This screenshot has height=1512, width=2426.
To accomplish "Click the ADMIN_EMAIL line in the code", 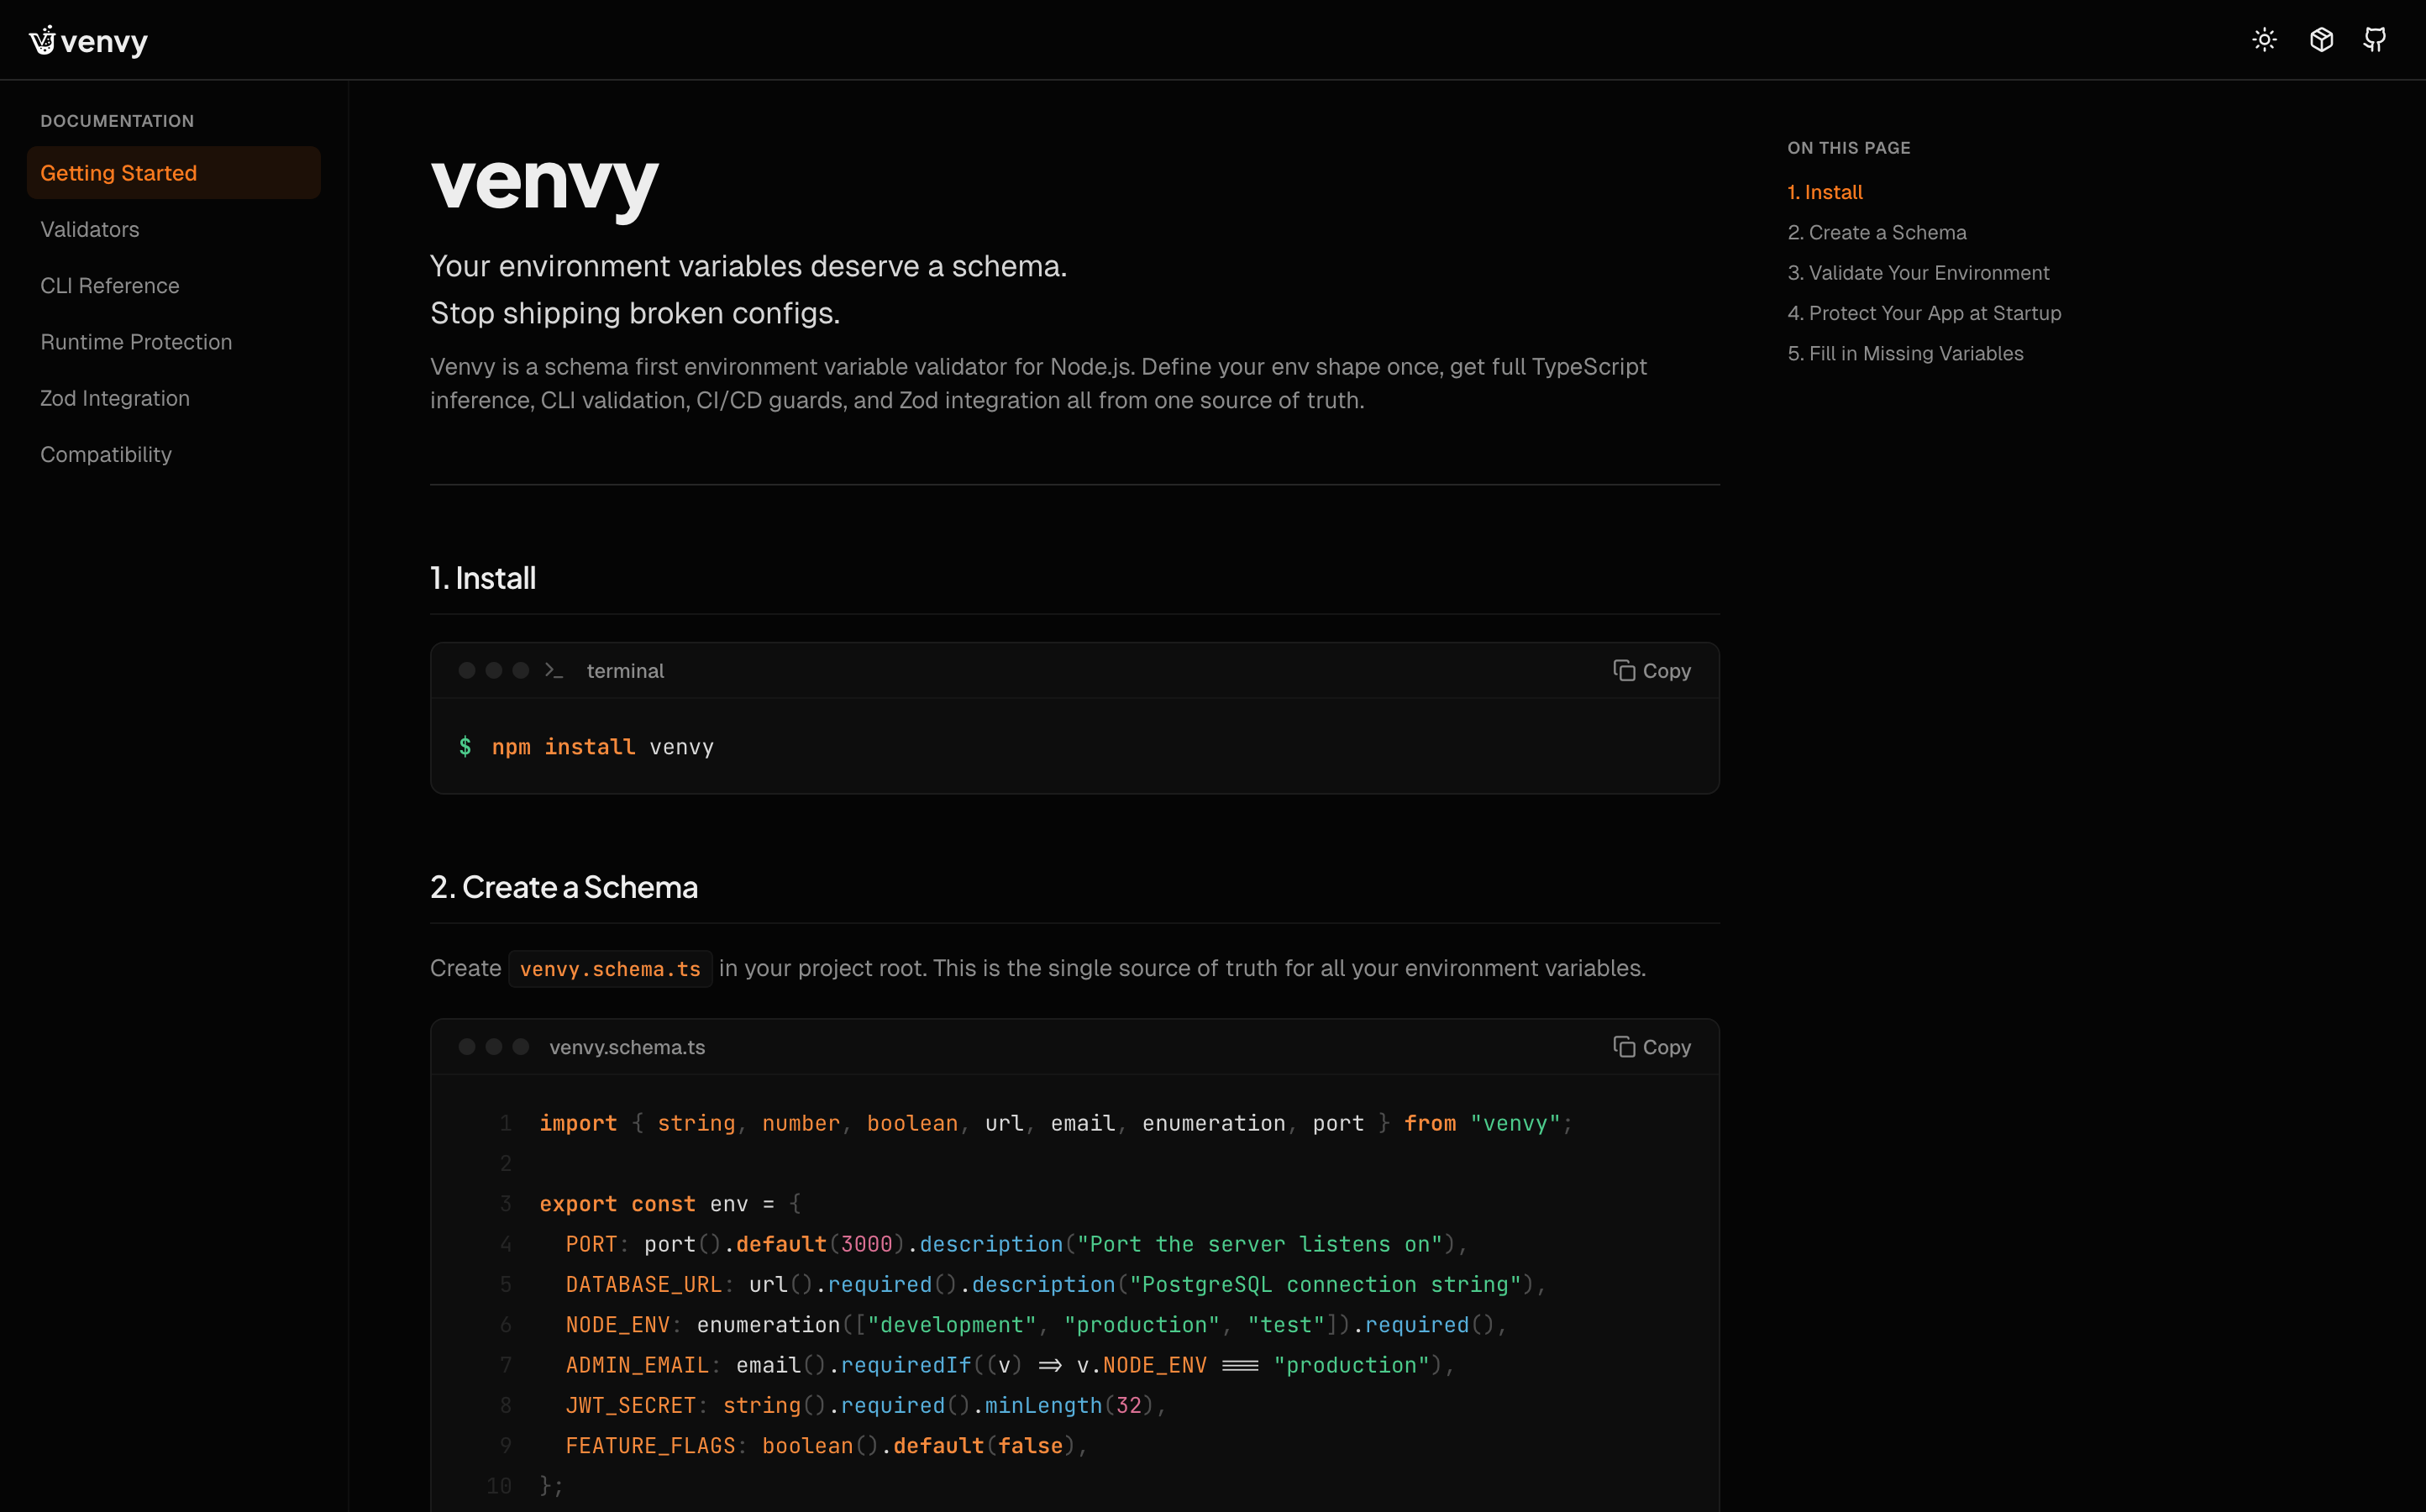I will click(x=1010, y=1365).
